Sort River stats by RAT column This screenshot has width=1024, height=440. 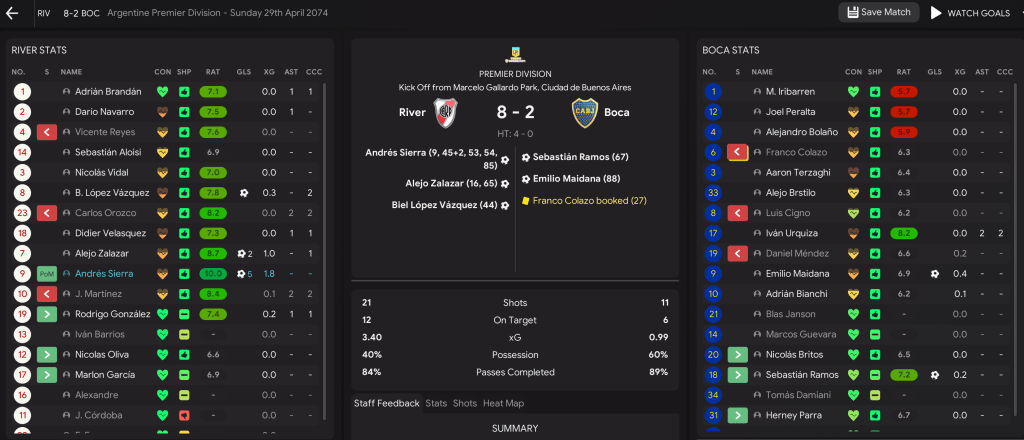[x=213, y=71]
